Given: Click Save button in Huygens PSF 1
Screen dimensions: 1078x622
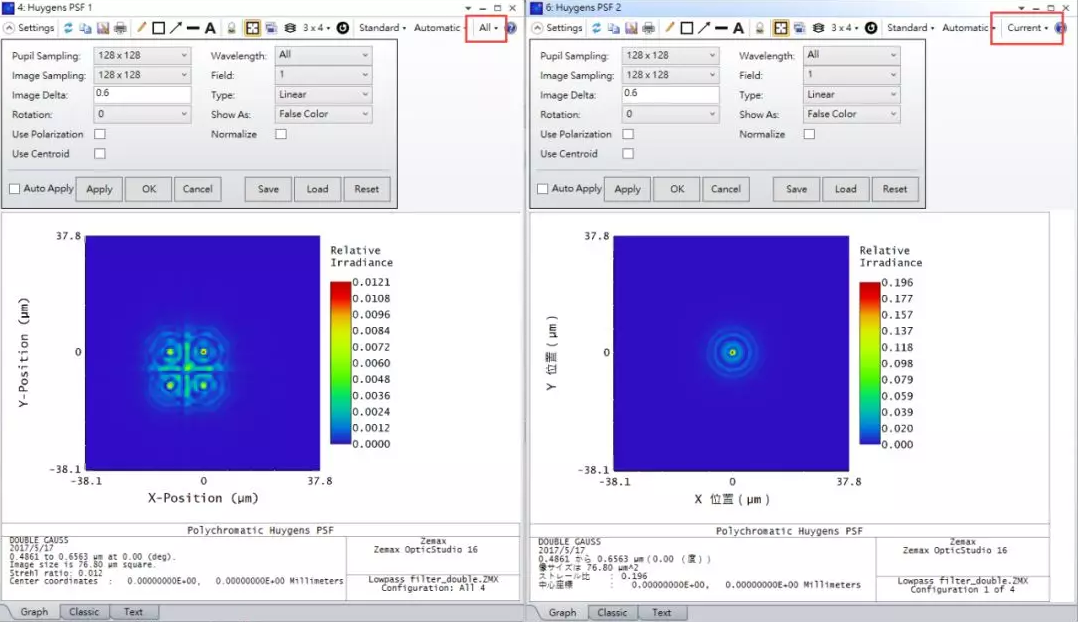Looking at the screenshot, I should coord(268,189).
